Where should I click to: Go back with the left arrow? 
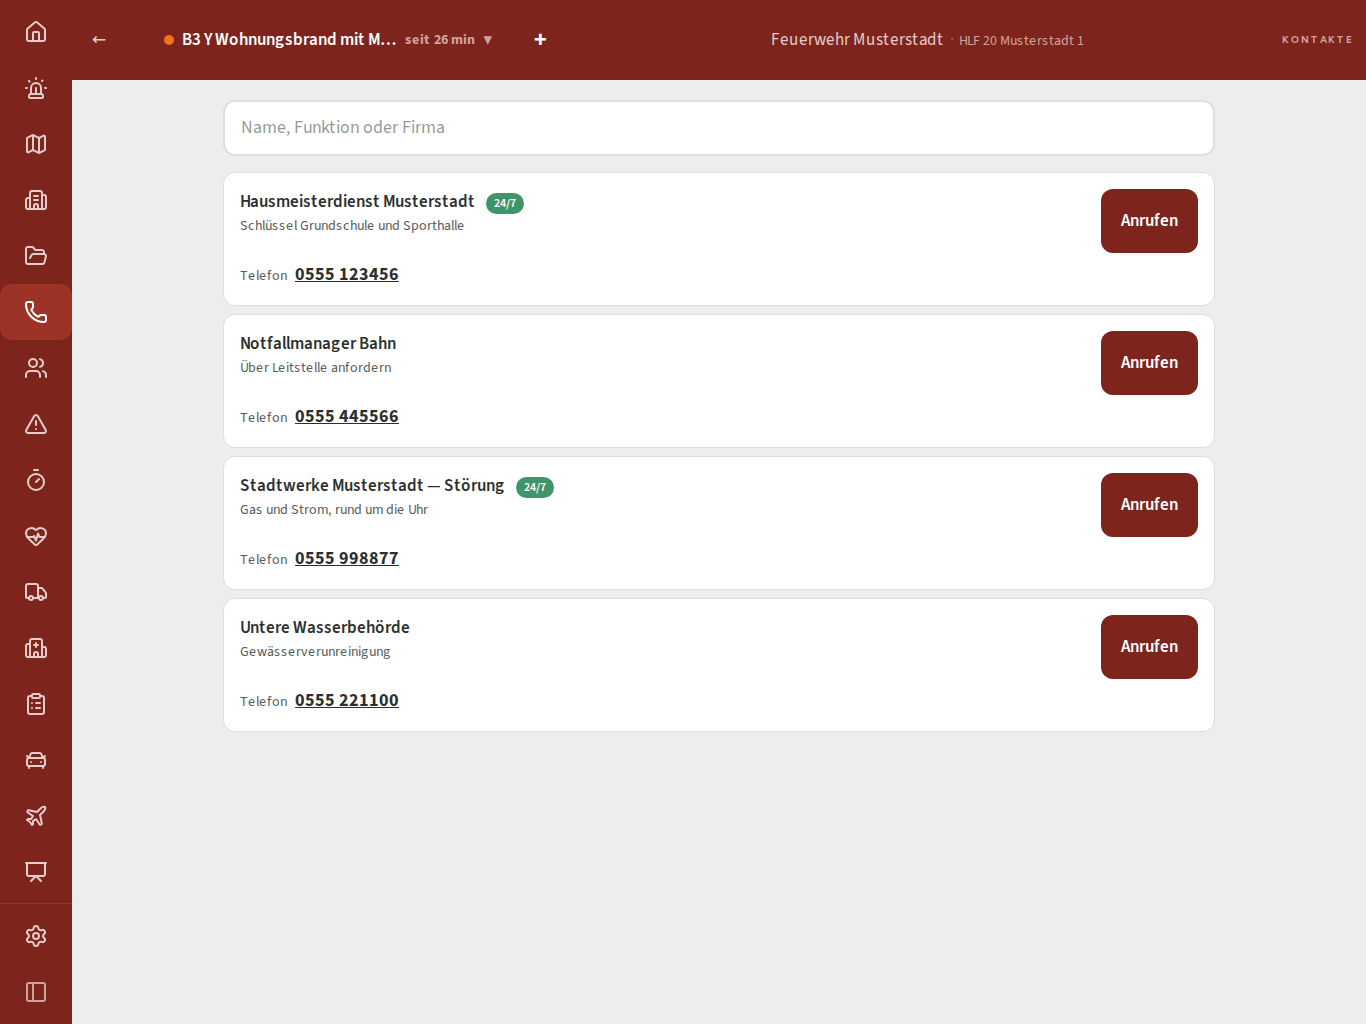coord(99,39)
